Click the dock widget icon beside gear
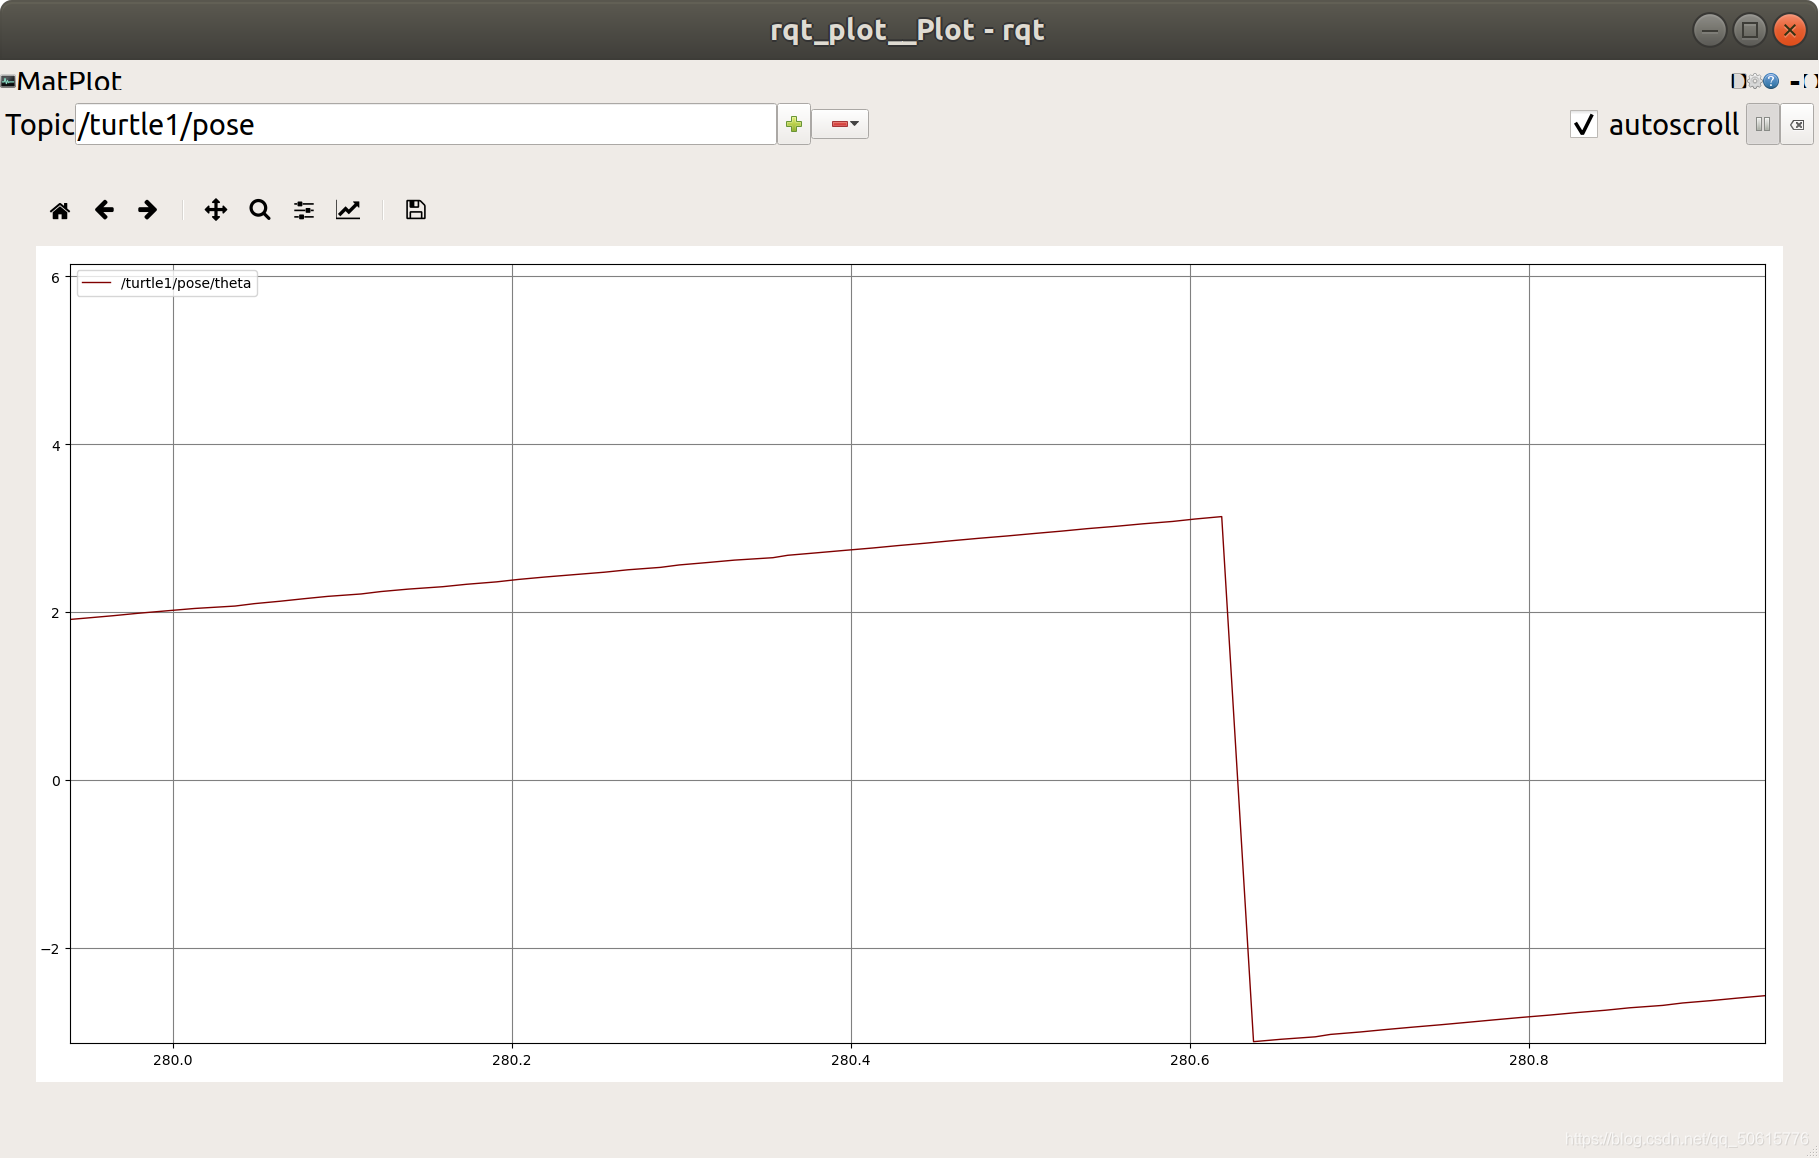The height and width of the screenshot is (1158, 1819). point(1739,81)
